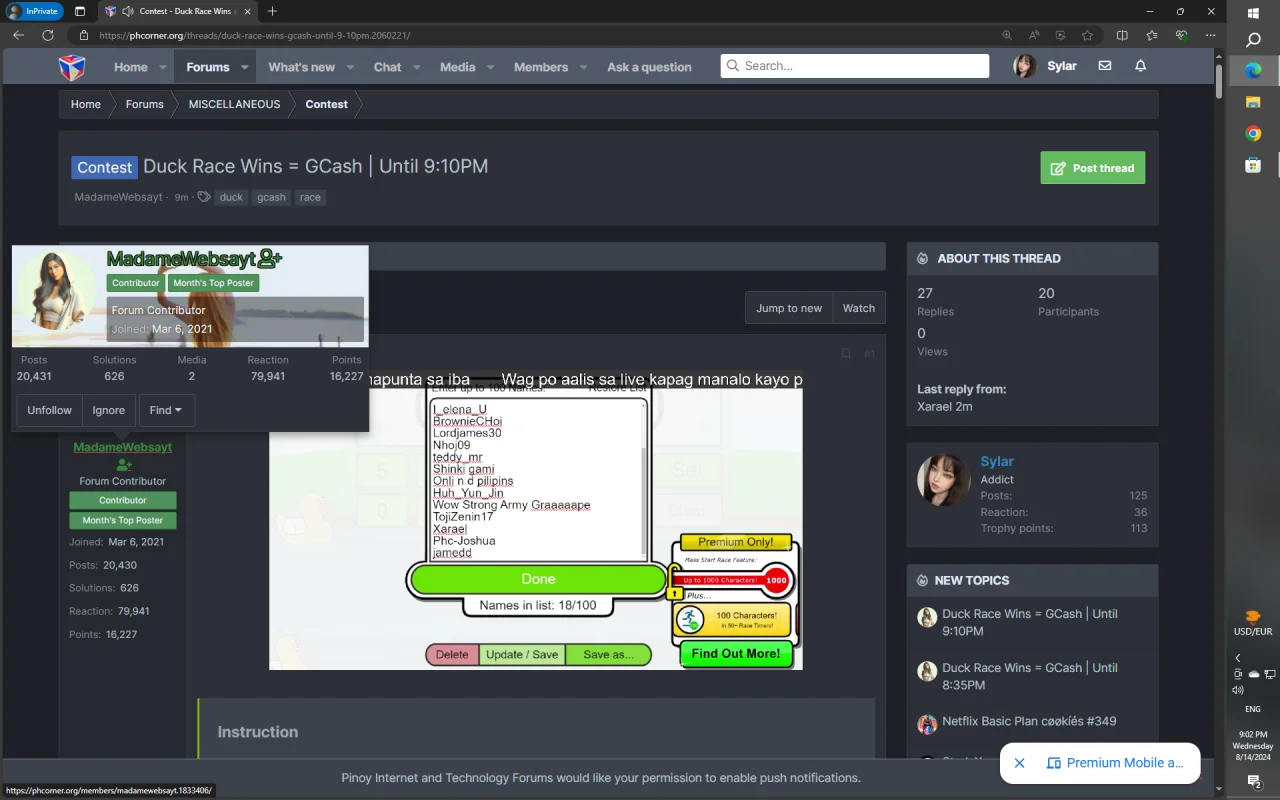This screenshot has width=1280, height=800.
Task: Open Members in the navigation bar
Action: click(541, 67)
